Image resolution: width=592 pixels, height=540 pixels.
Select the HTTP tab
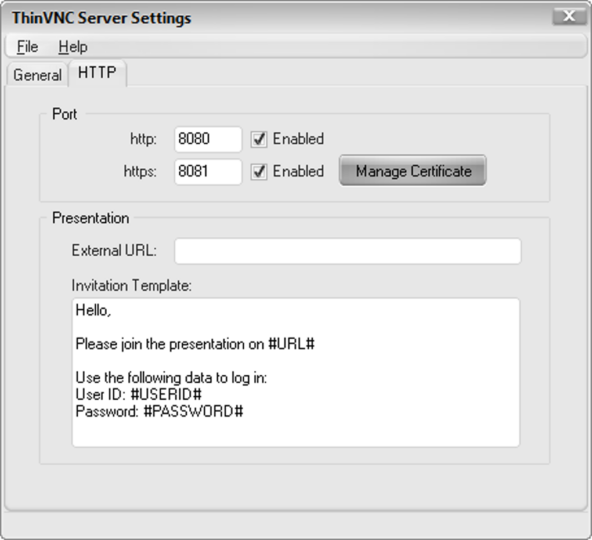click(97, 73)
